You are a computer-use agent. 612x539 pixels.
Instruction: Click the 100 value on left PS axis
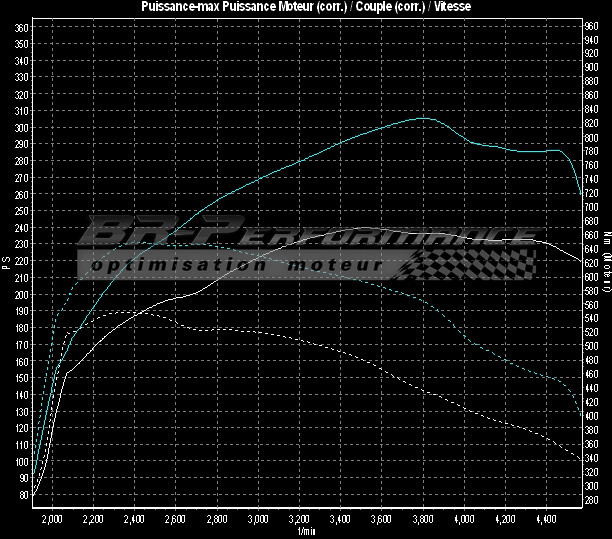click(x=21, y=461)
